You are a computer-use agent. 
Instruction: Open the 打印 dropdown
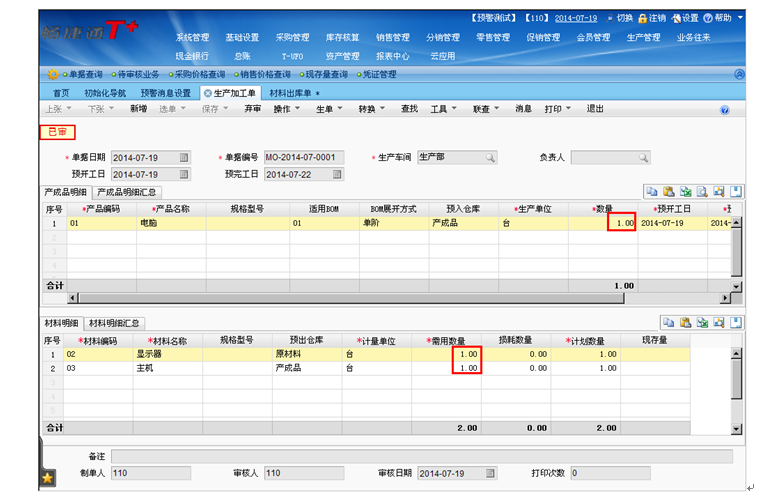click(557, 109)
